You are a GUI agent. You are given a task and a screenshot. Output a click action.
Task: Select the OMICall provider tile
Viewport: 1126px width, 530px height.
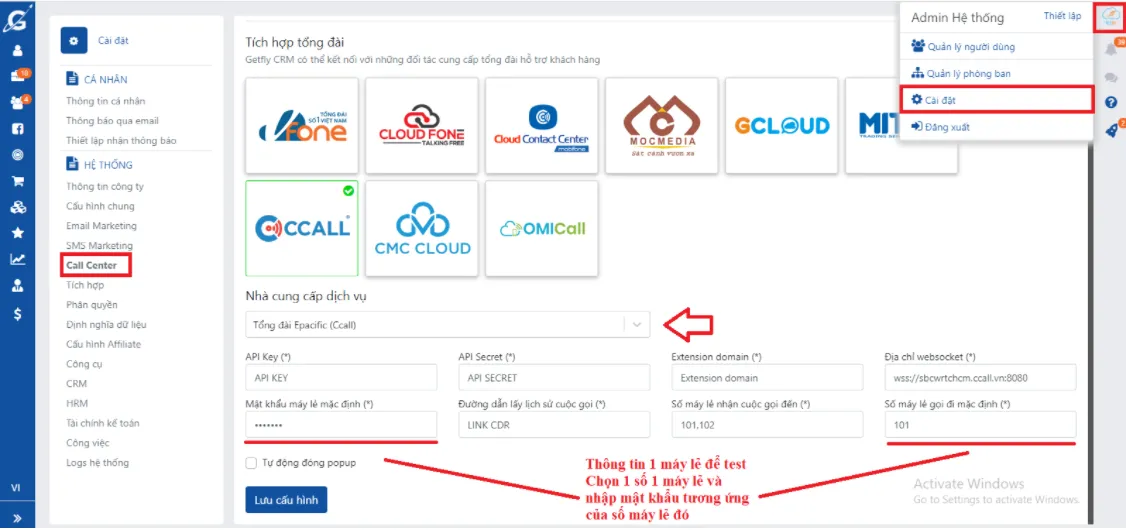tap(542, 228)
